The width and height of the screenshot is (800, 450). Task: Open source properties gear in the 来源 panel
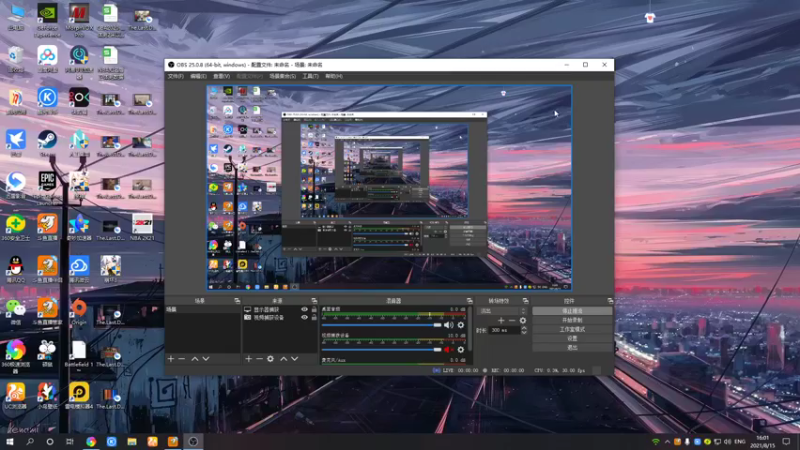(x=270, y=359)
